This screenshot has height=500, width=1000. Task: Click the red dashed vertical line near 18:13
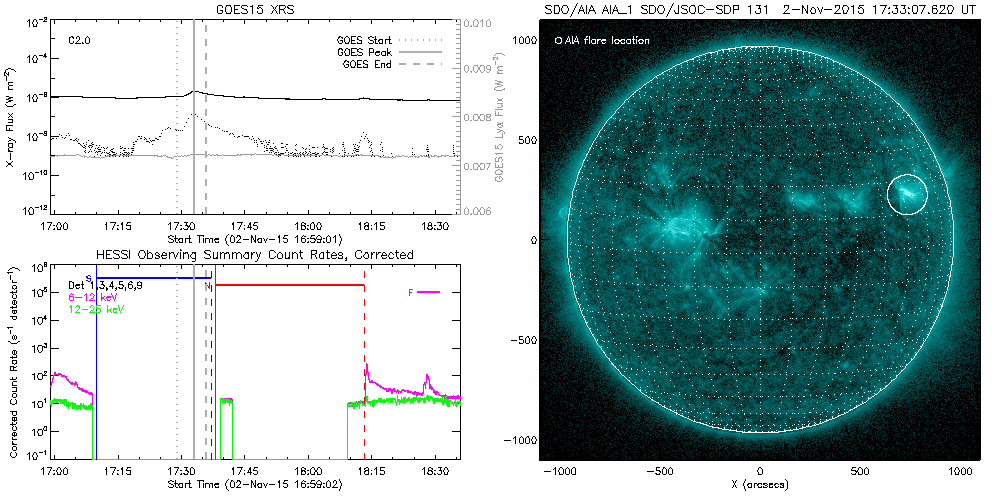pyautogui.click(x=364, y=362)
